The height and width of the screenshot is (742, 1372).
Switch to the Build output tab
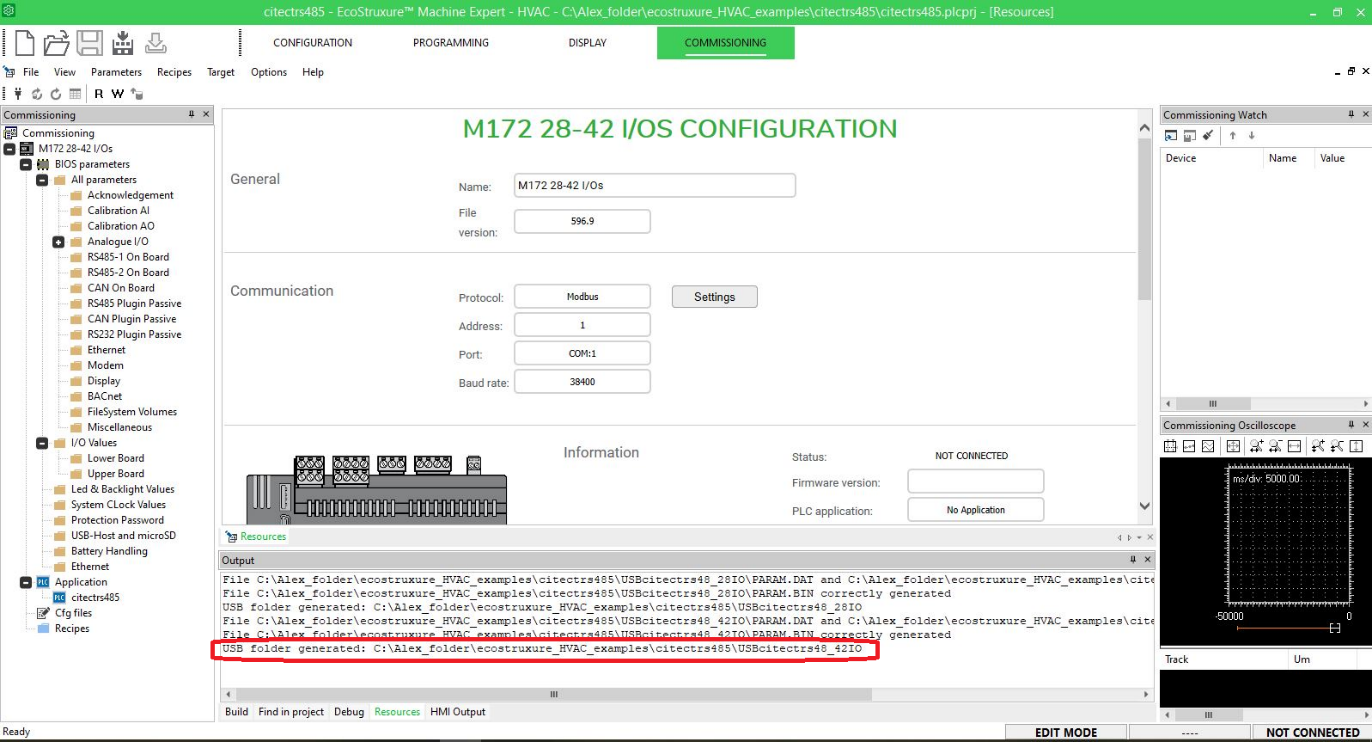[x=237, y=712]
